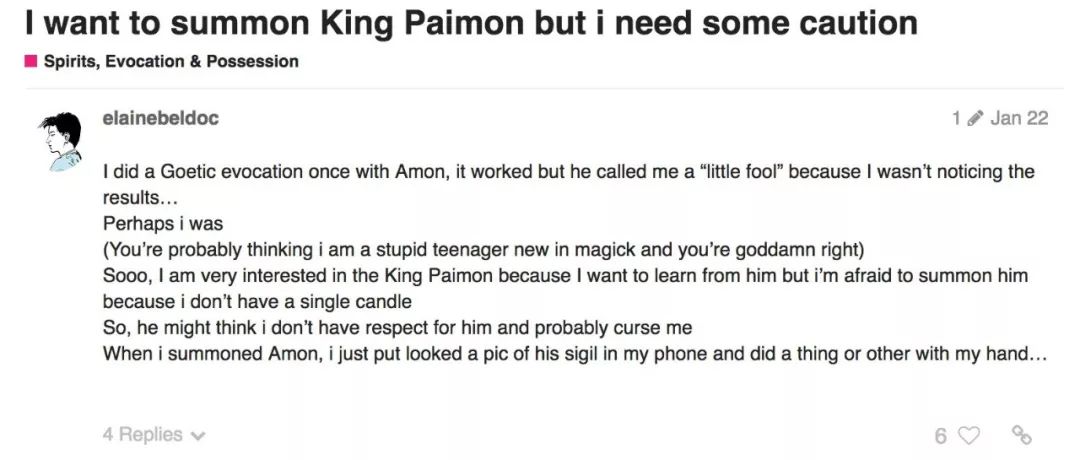Like the post with the heart icon
Image resolution: width=1080 pixels, height=460 pixels.
click(969, 435)
